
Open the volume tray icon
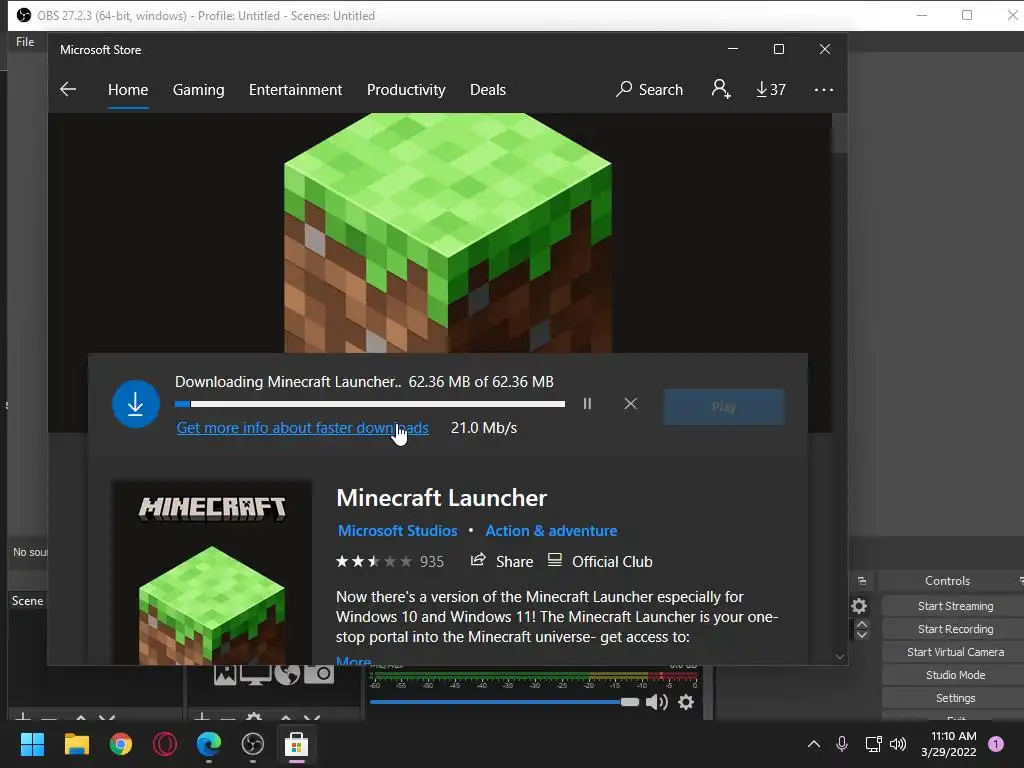[898, 744]
